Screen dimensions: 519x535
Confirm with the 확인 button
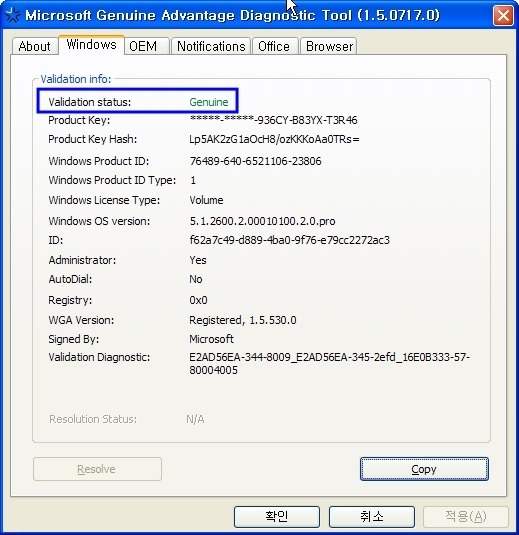277,517
